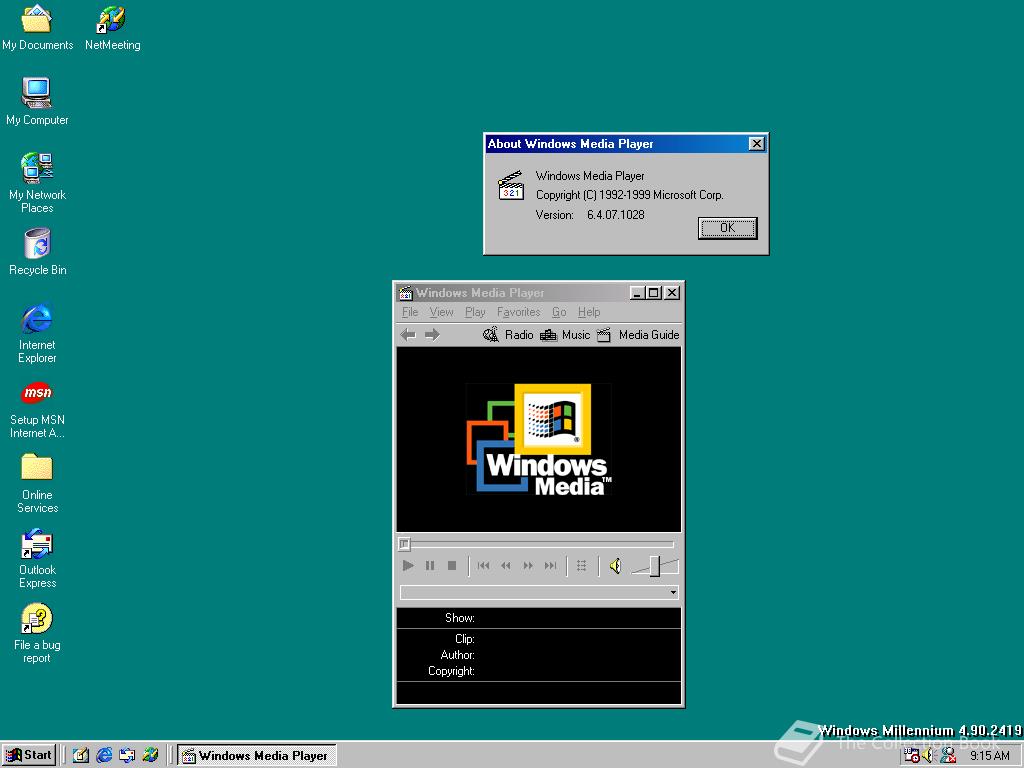The height and width of the screenshot is (768, 1024).
Task: Skip to the previous track
Action: pyautogui.click(x=483, y=566)
